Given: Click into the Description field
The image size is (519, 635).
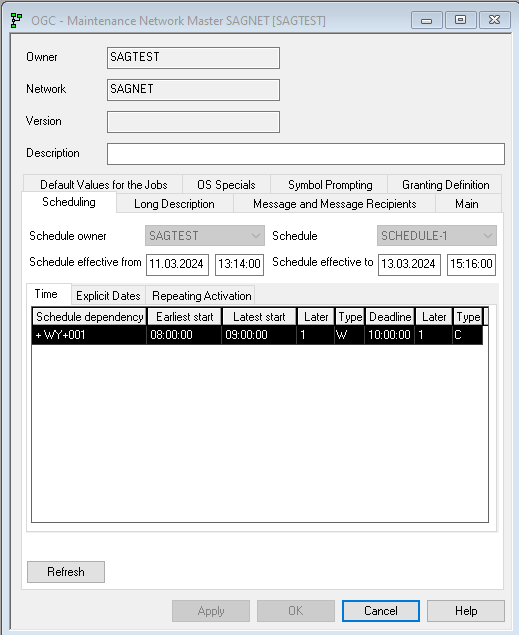Looking at the screenshot, I should (x=306, y=154).
